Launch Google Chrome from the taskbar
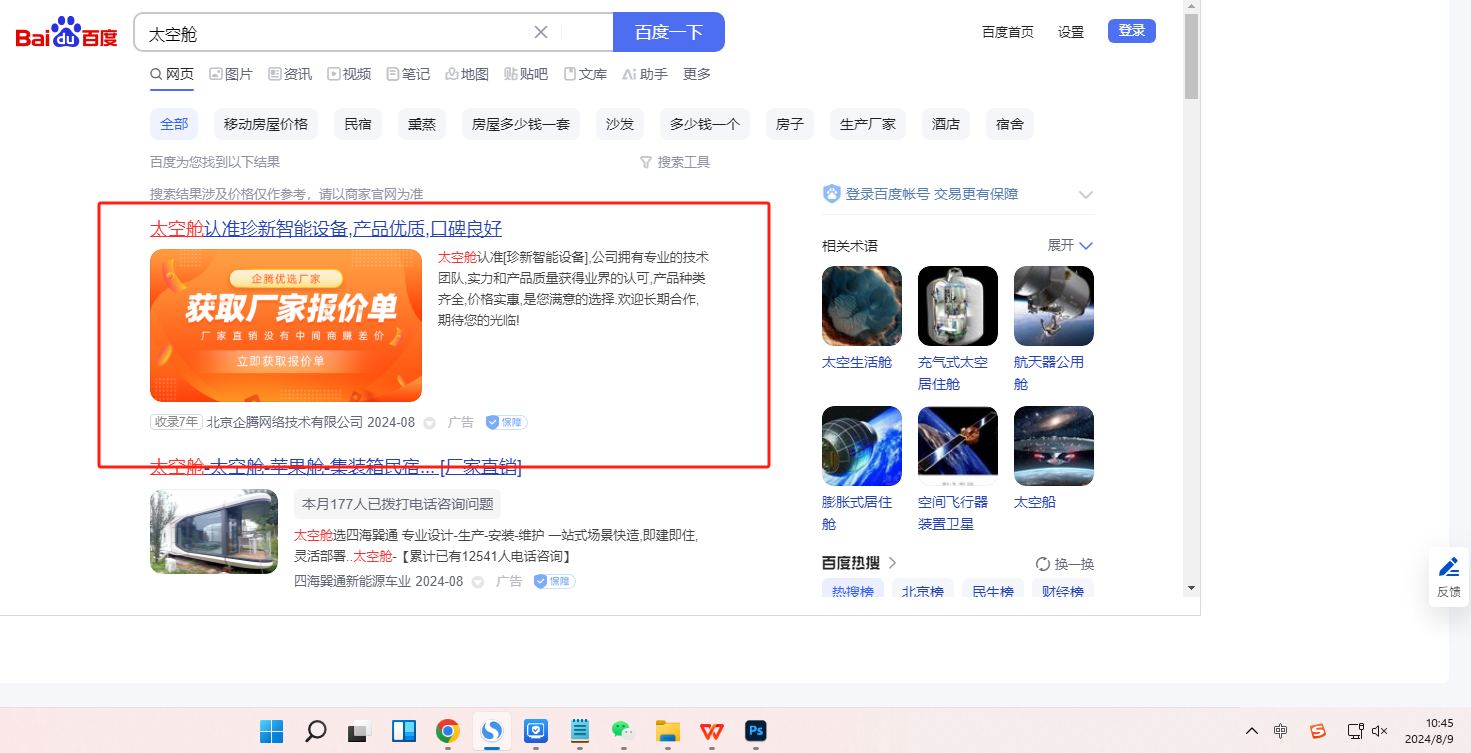This screenshot has height=753, width=1471. (447, 731)
